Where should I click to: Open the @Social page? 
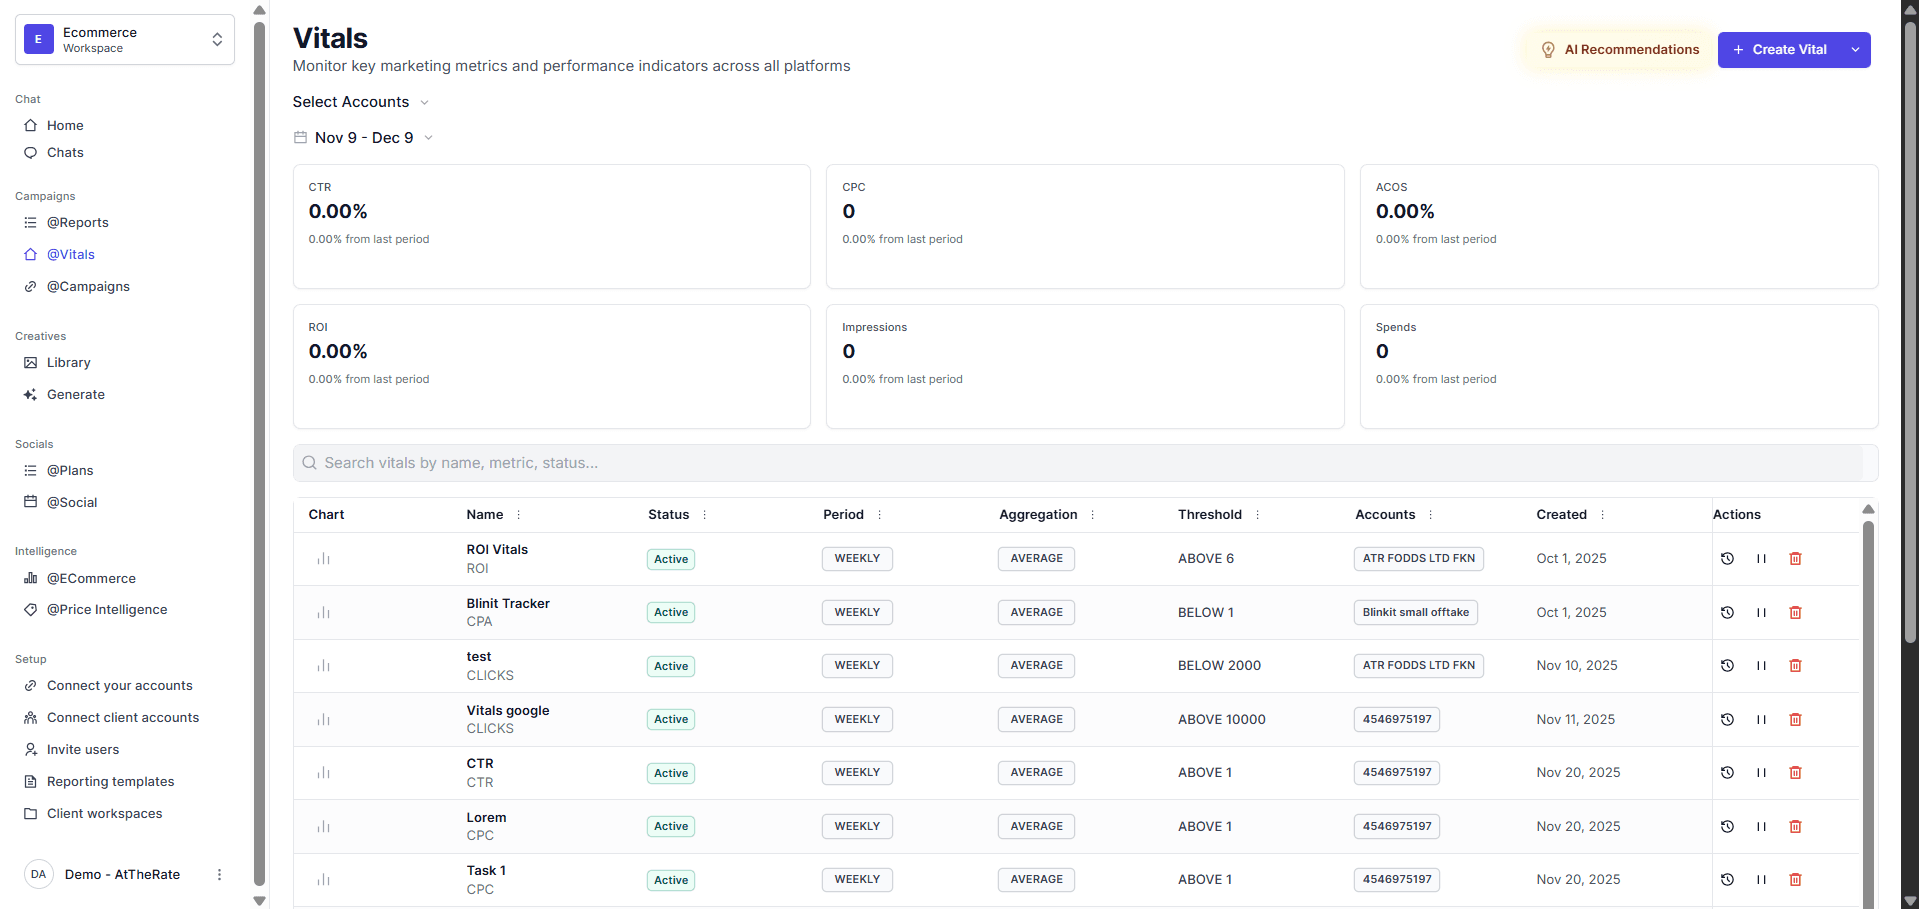point(125,503)
